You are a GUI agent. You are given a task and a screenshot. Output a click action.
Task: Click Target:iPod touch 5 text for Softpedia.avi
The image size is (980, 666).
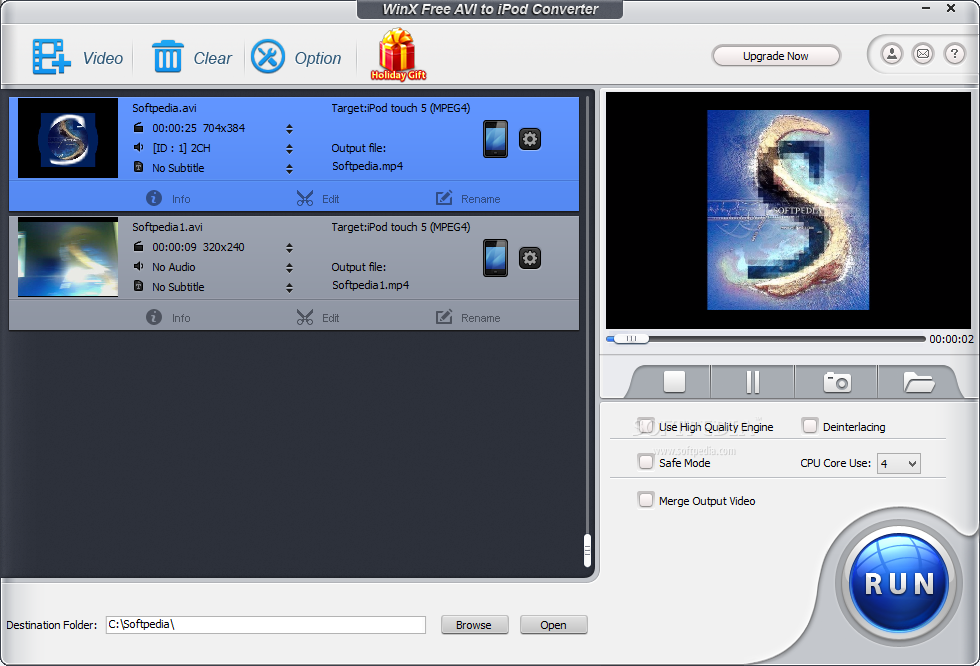coord(401,108)
